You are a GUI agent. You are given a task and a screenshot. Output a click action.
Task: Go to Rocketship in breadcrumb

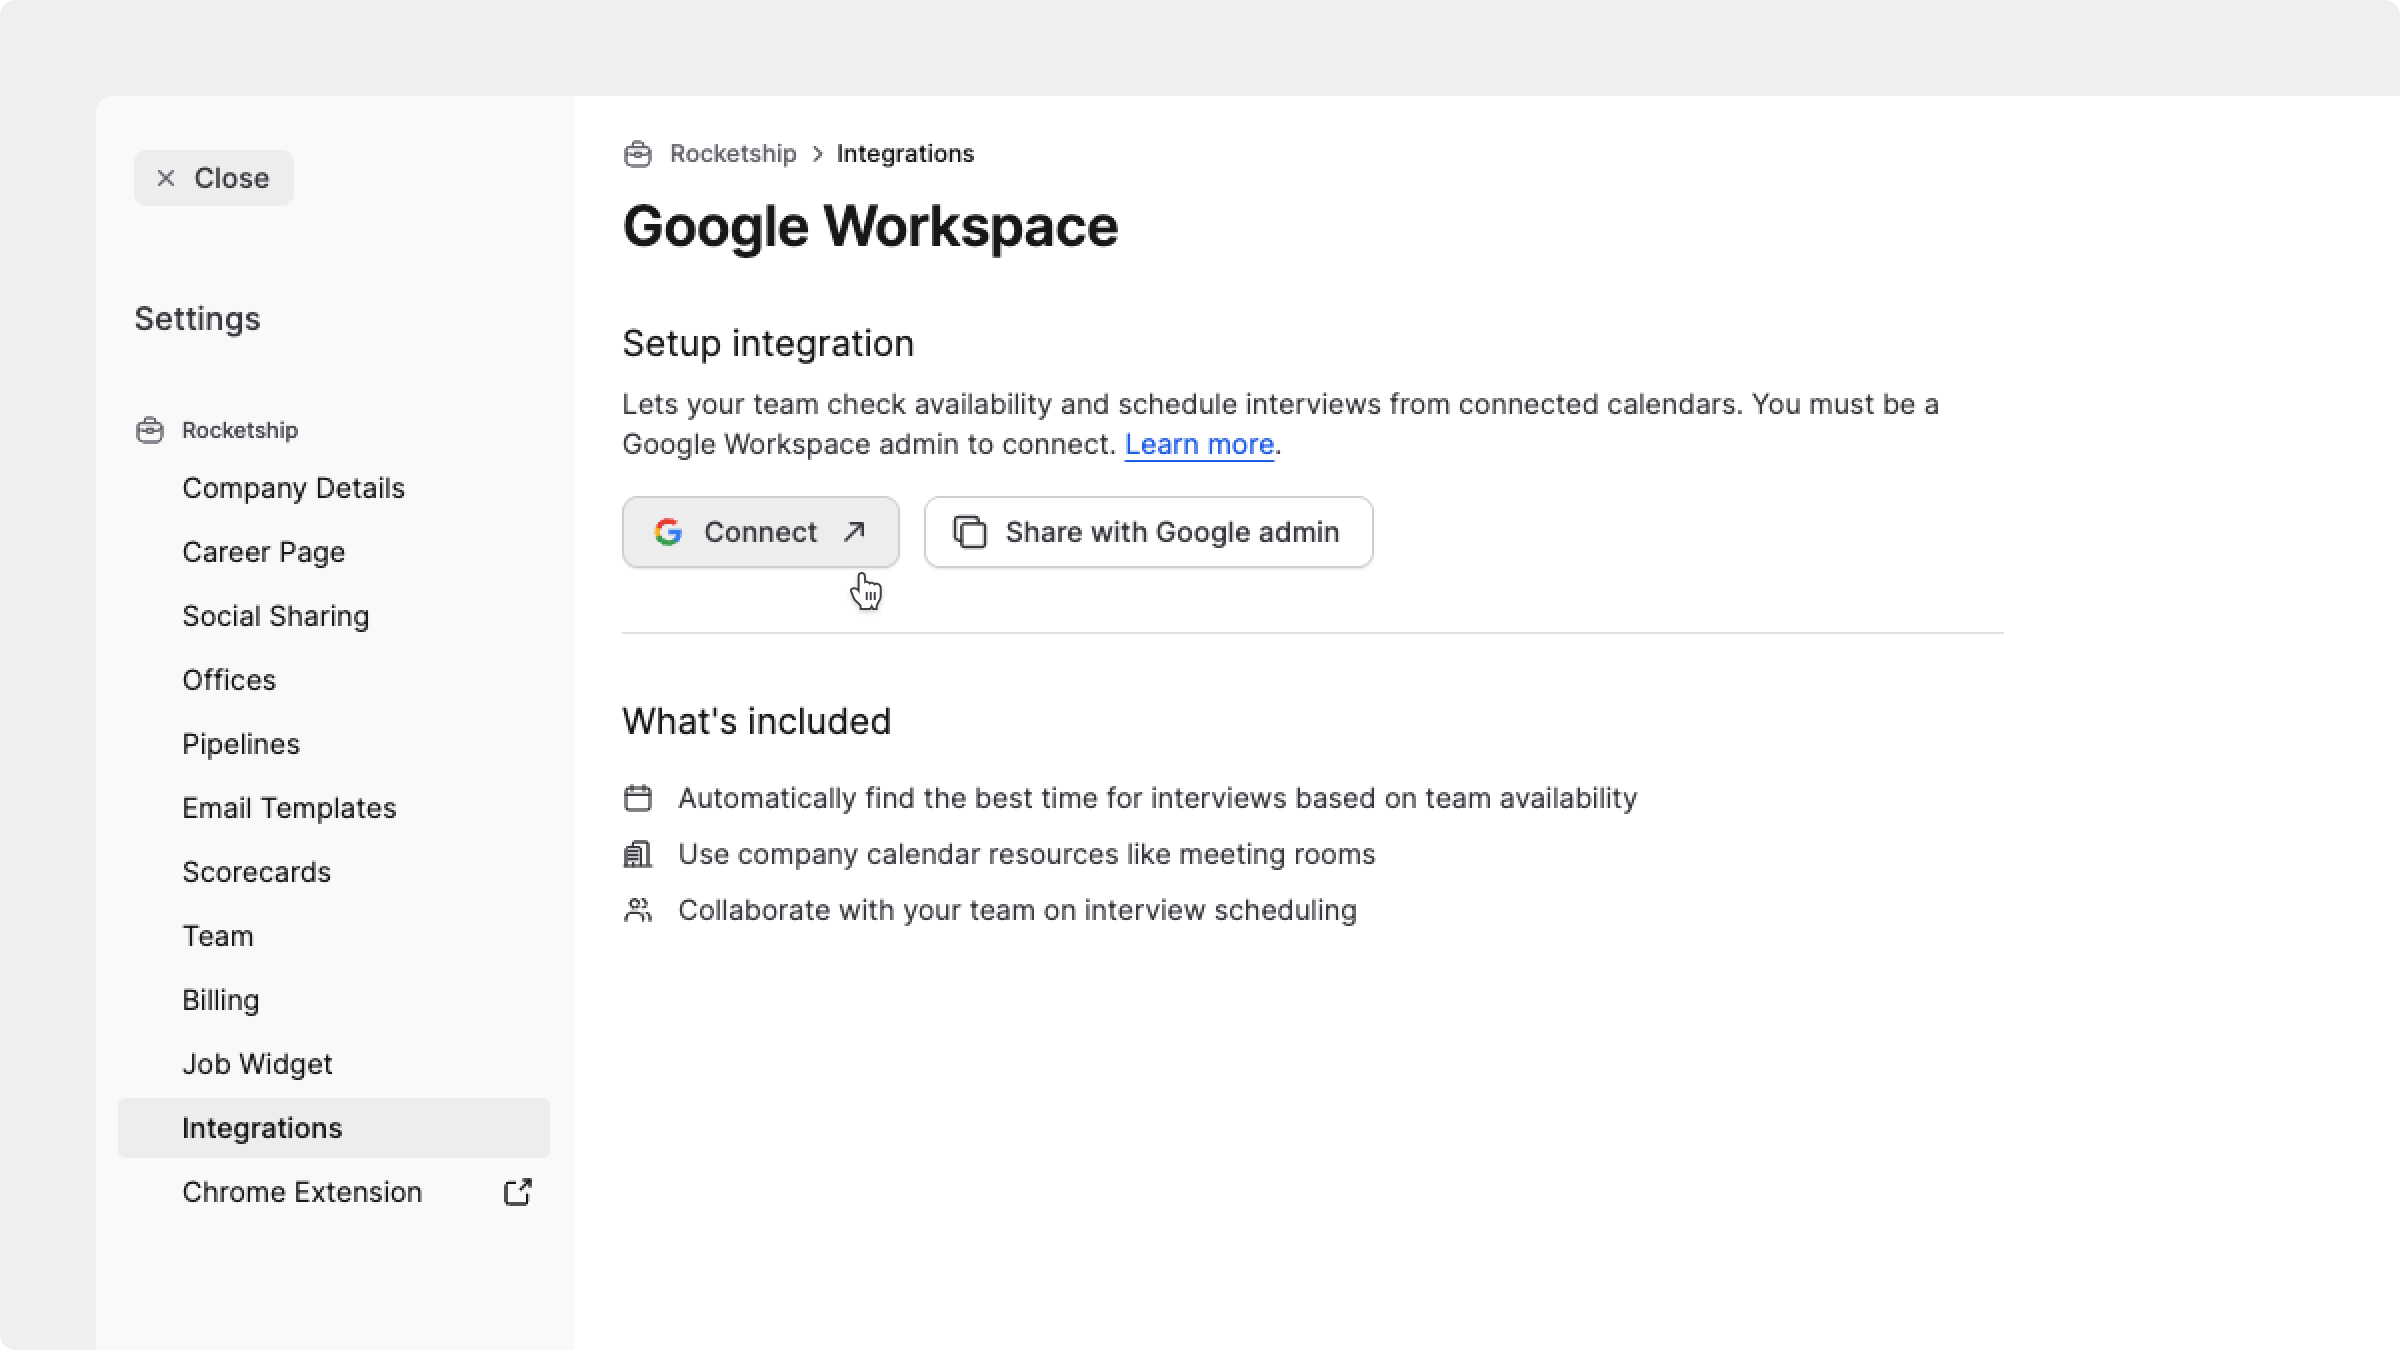pyautogui.click(x=733, y=154)
